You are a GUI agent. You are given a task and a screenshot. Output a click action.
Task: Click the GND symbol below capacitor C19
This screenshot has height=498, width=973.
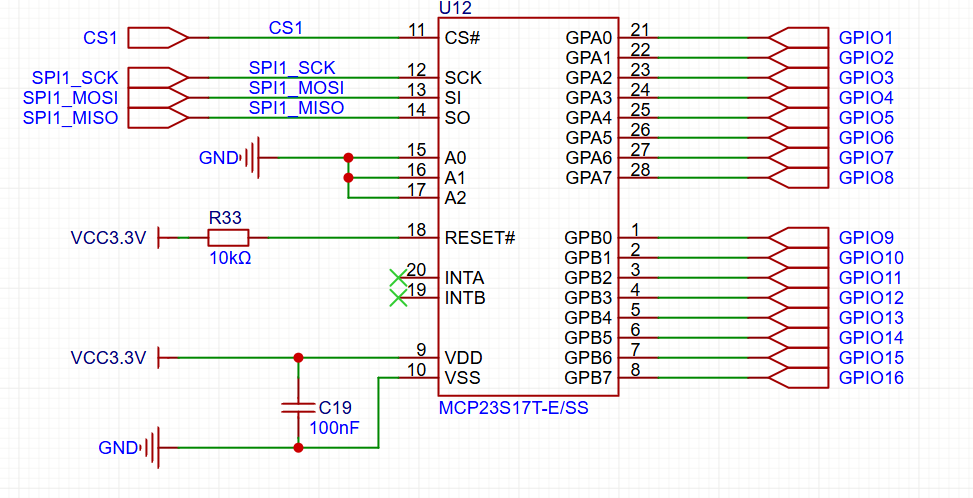[x=152, y=447]
